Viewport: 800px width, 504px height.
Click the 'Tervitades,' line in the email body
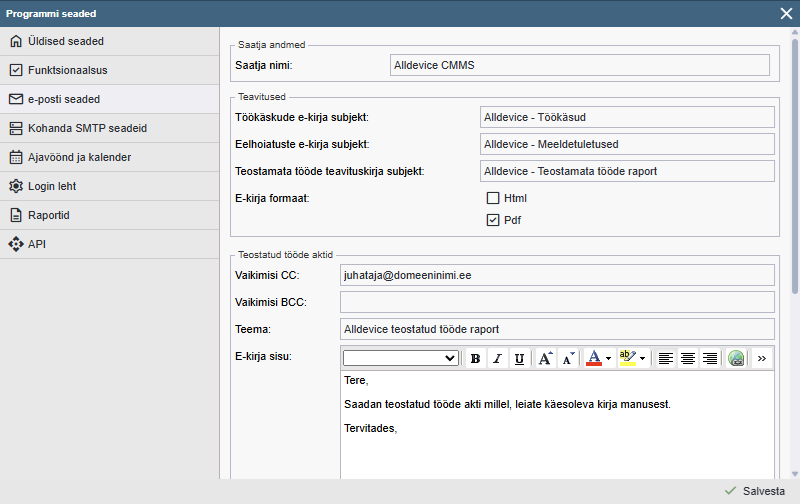(370, 429)
